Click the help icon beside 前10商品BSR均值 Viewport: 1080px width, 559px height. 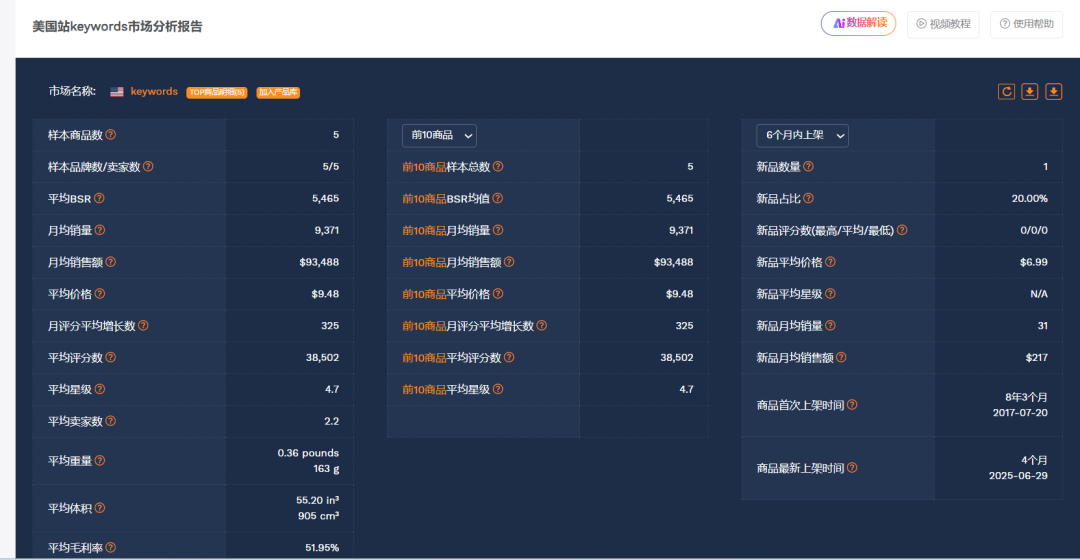(497, 198)
